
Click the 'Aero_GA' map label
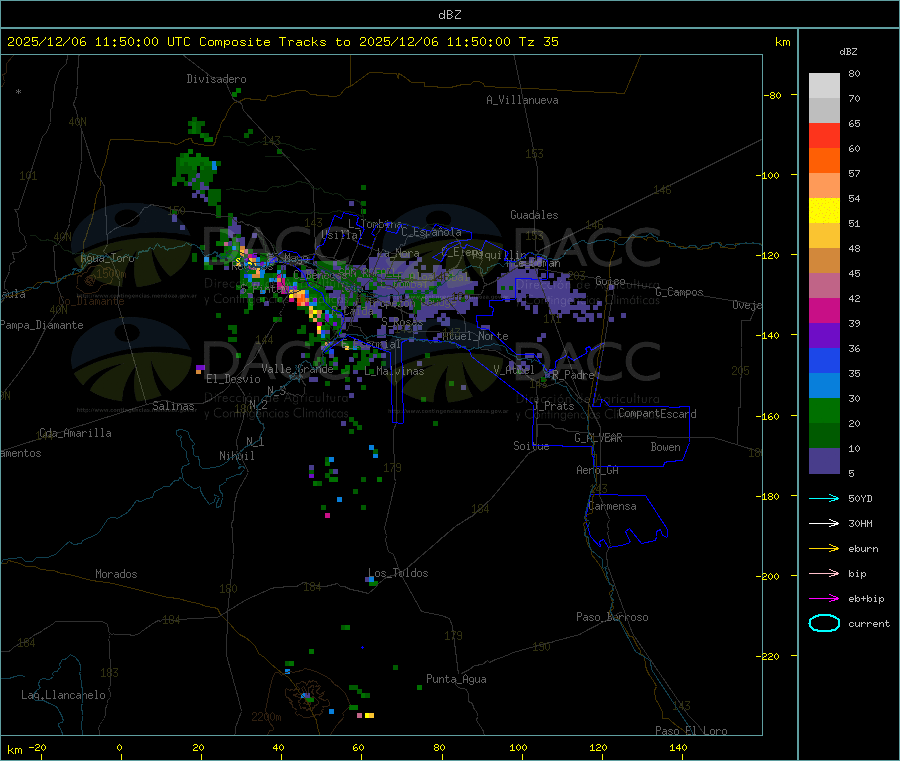pos(598,470)
